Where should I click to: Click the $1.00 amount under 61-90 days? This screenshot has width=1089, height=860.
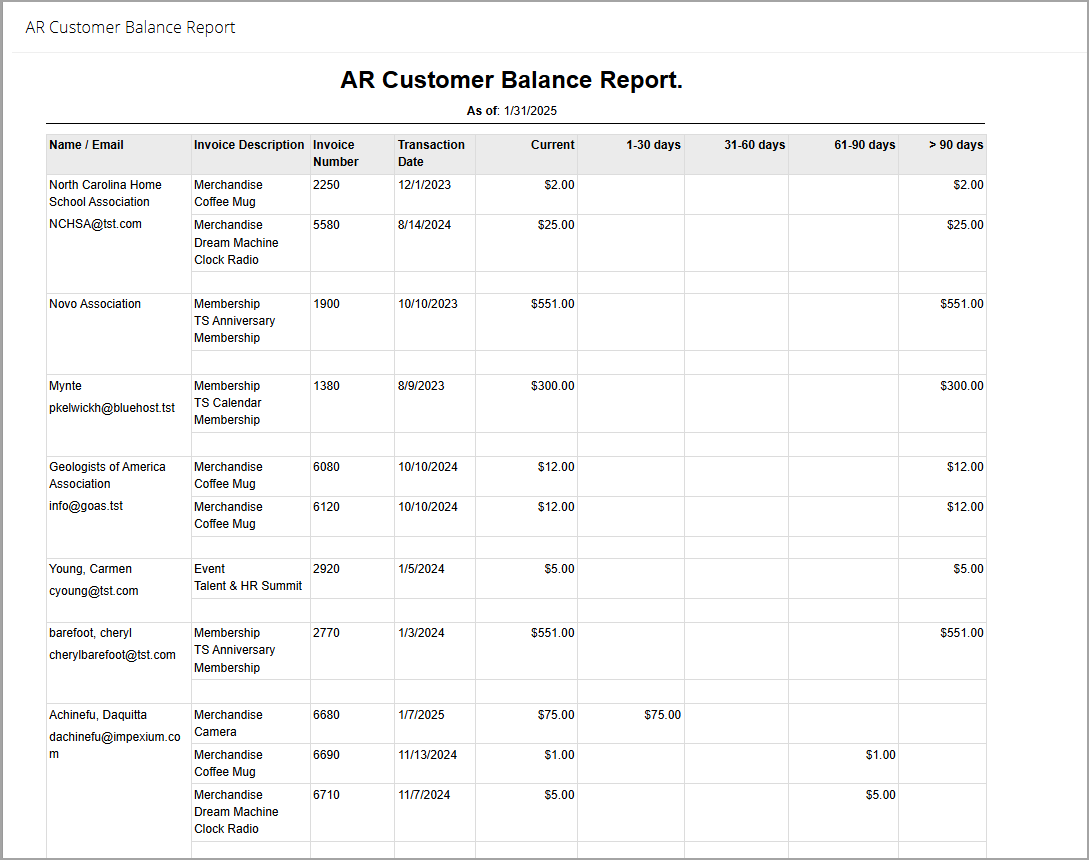[880, 754]
